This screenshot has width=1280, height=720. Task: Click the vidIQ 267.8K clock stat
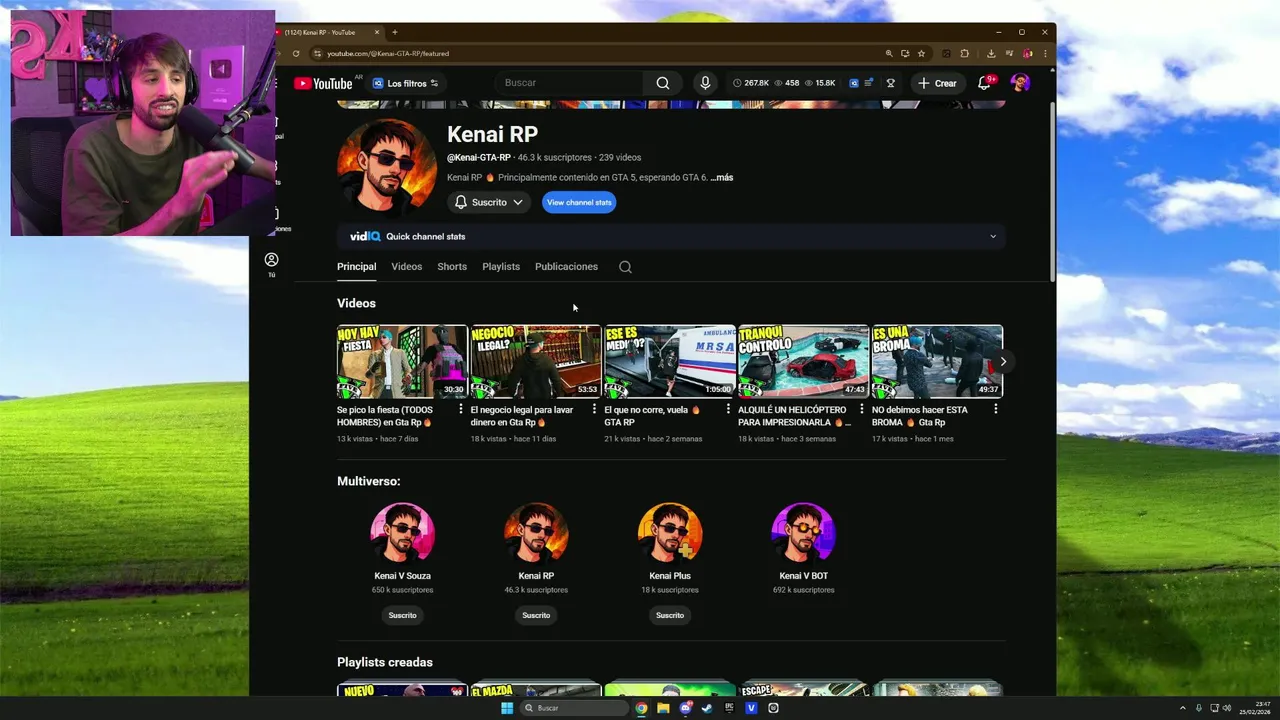751,83
